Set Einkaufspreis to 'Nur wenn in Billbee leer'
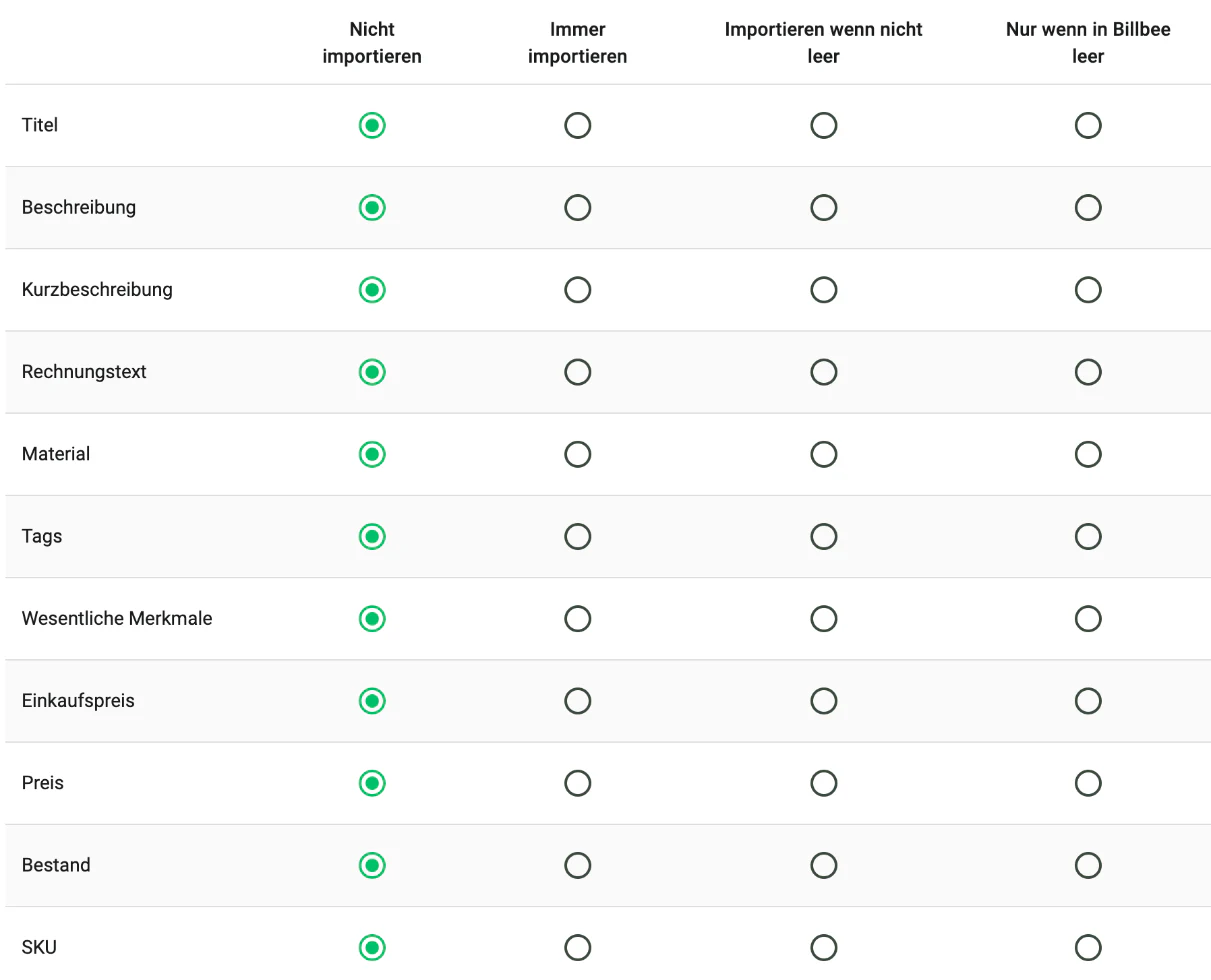The height and width of the screenshot is (980, 1211). [x=1088, y=701]
